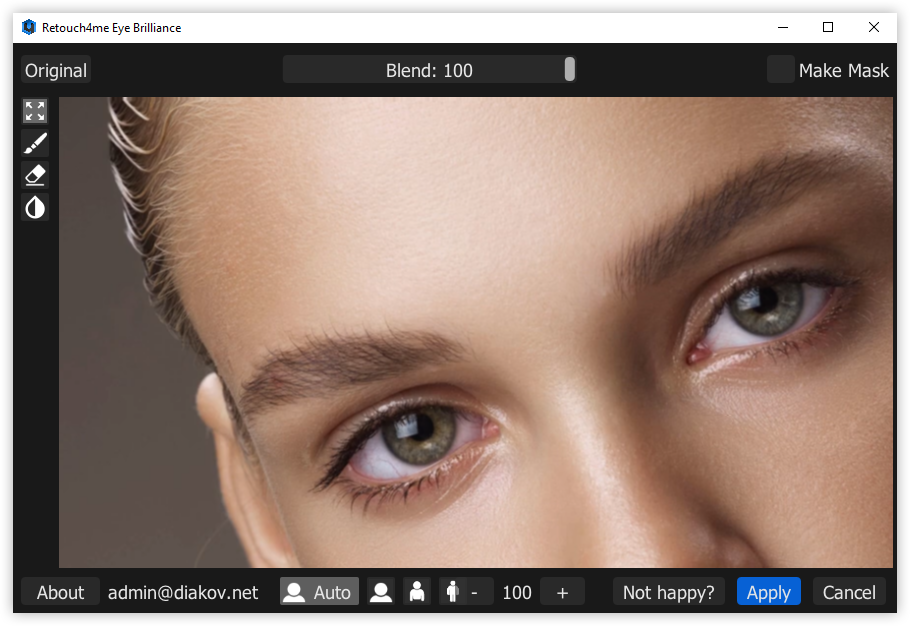Toggle the half-filled drop mask overlay icon
Screen dimensions: 910x626
click(x=35, y=207)
